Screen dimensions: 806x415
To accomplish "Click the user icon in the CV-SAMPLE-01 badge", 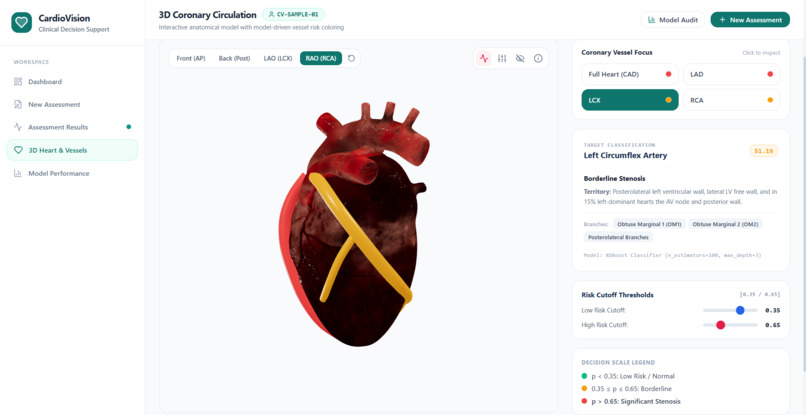I will coord(271,14).
